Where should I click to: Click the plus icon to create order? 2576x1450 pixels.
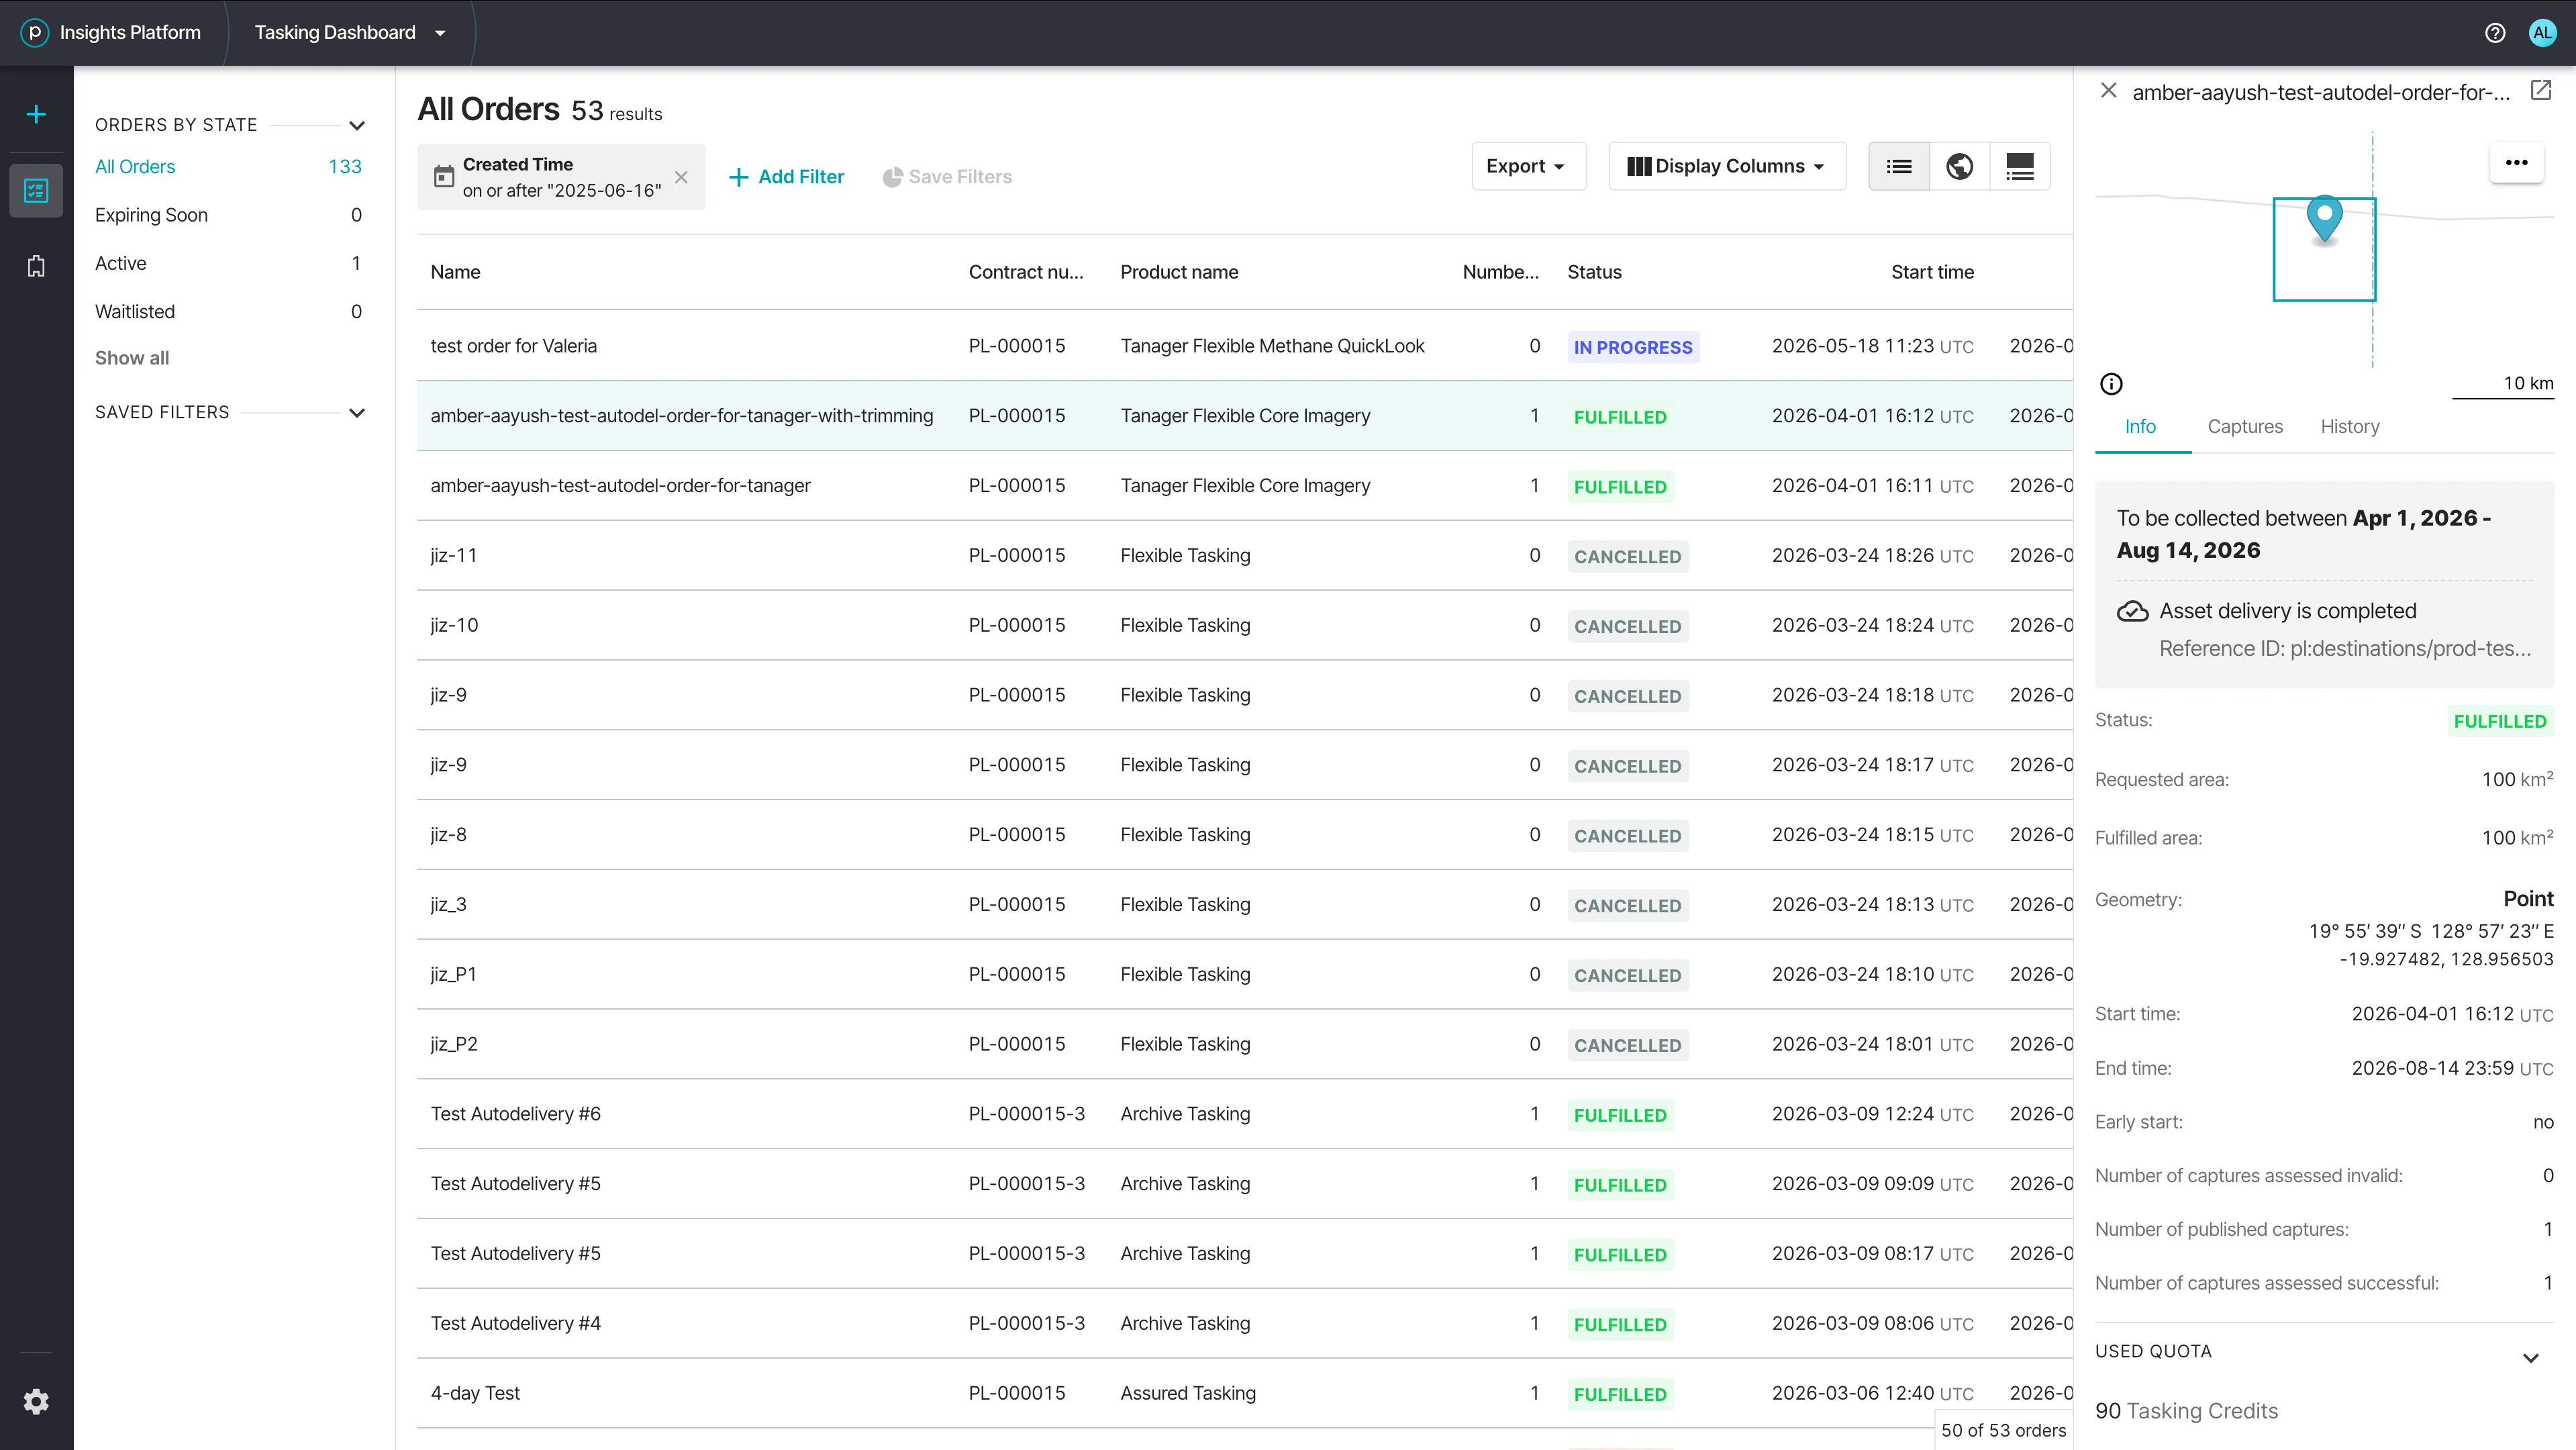[36, 114]
